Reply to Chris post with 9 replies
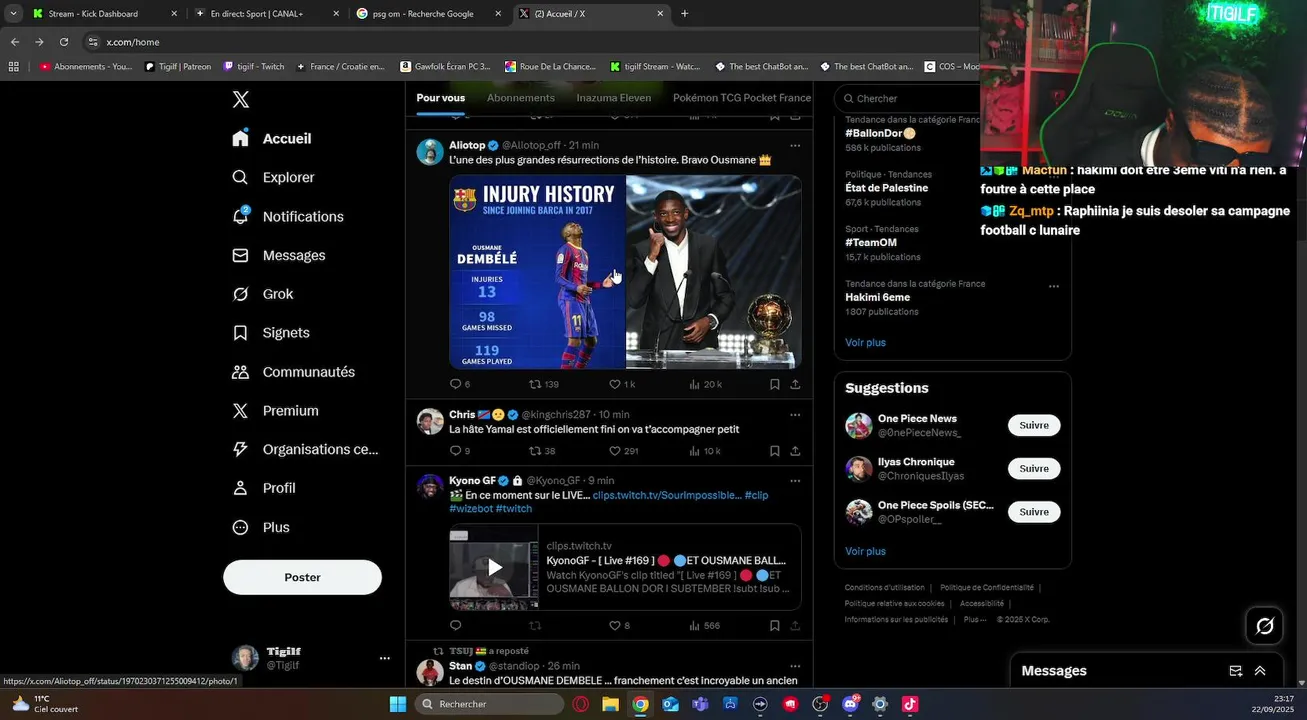Viewport: 1307px width, 720px height. (460, 451)
